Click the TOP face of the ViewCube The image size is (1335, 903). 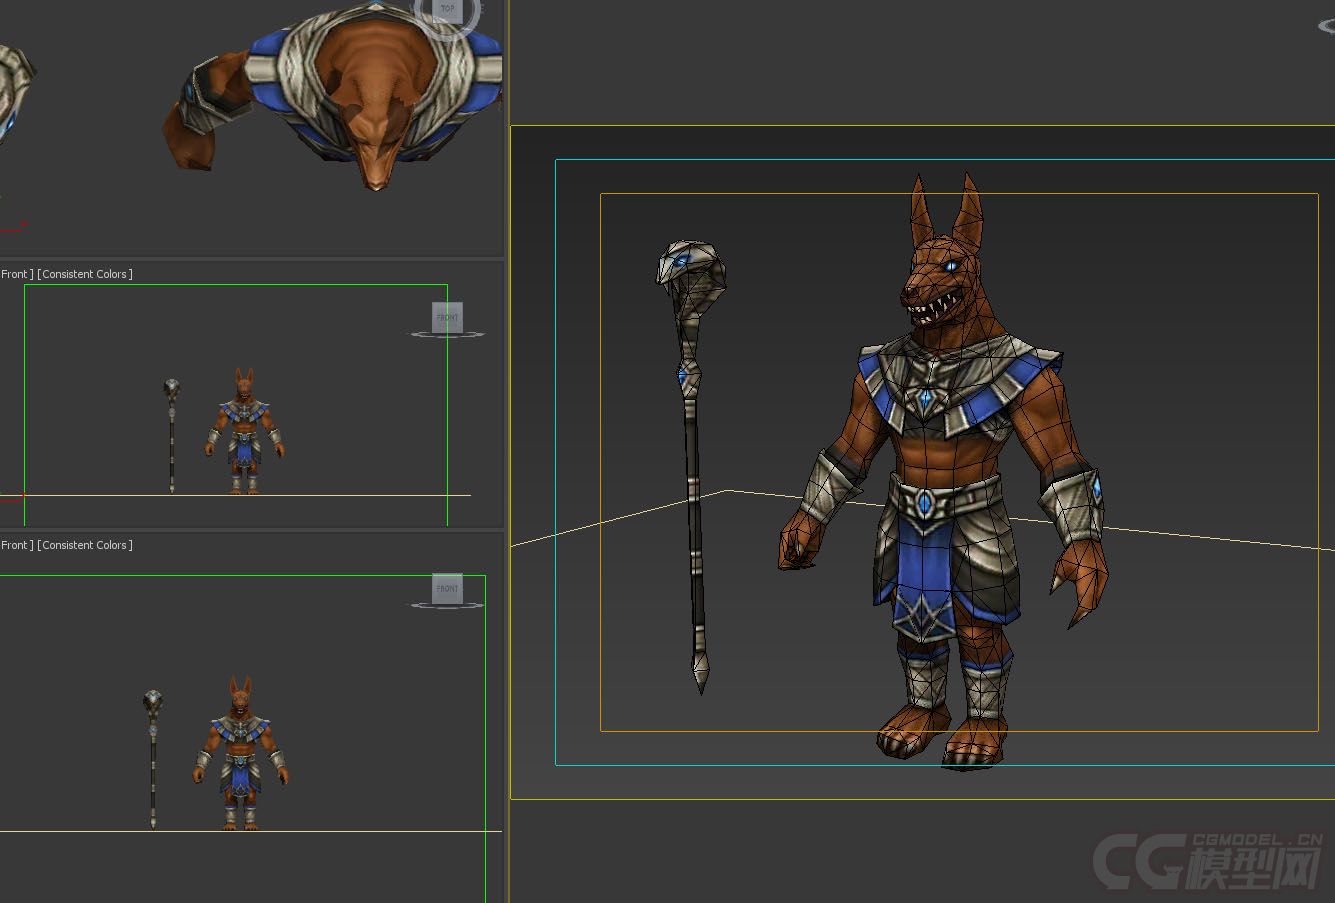click(447, 9)
